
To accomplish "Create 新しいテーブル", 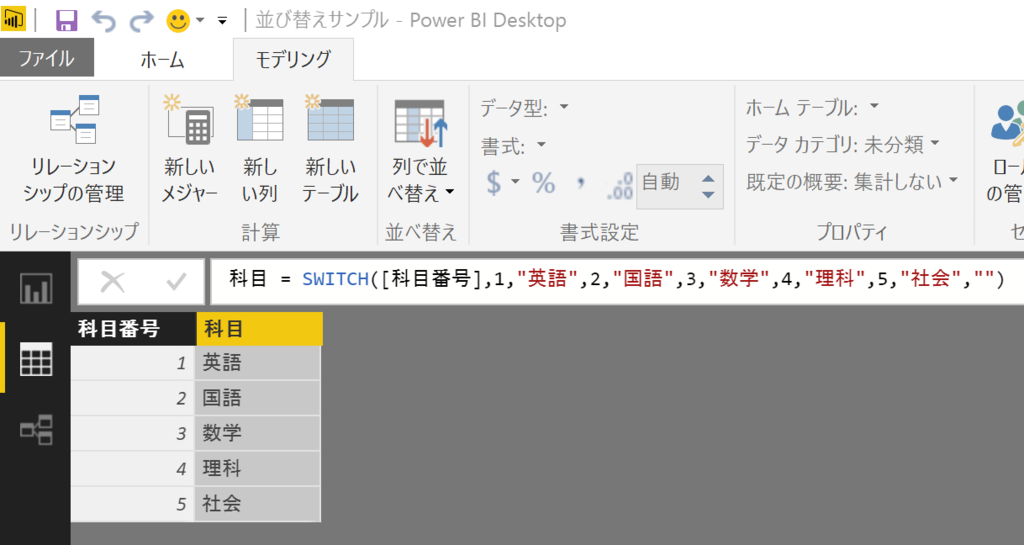I will 330,148.
